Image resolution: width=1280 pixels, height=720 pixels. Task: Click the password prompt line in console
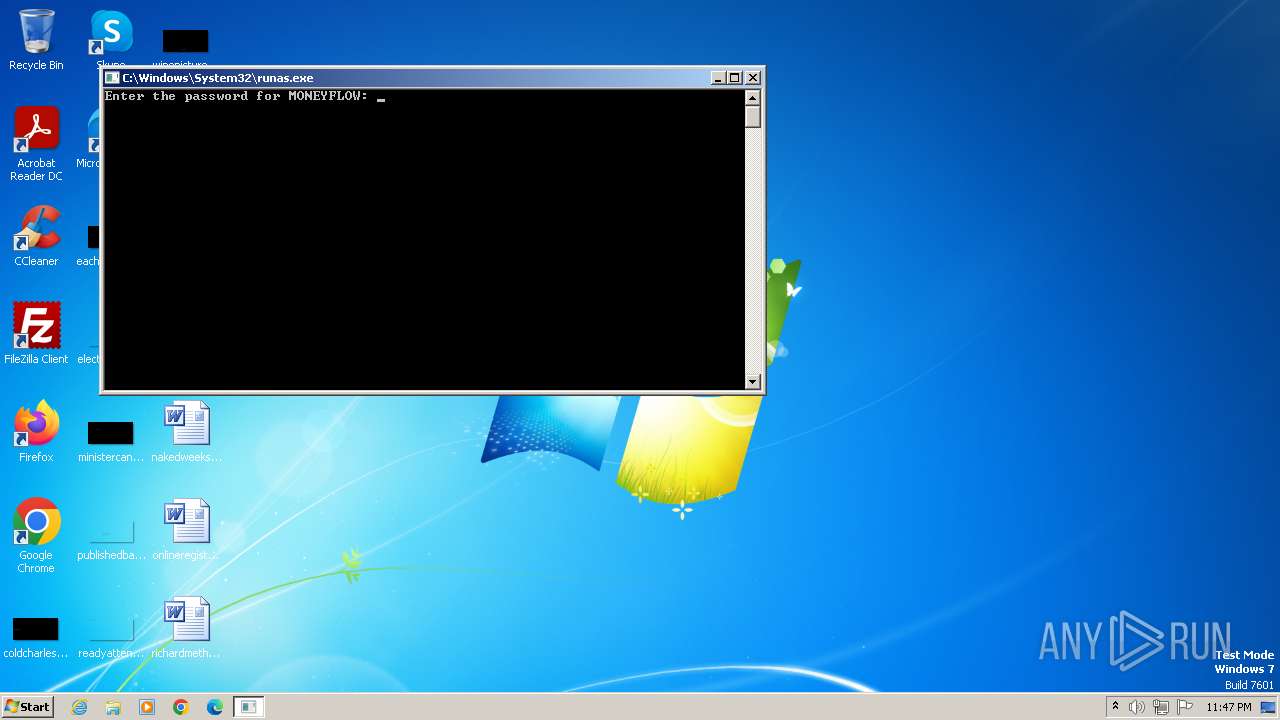click(236, 97)
